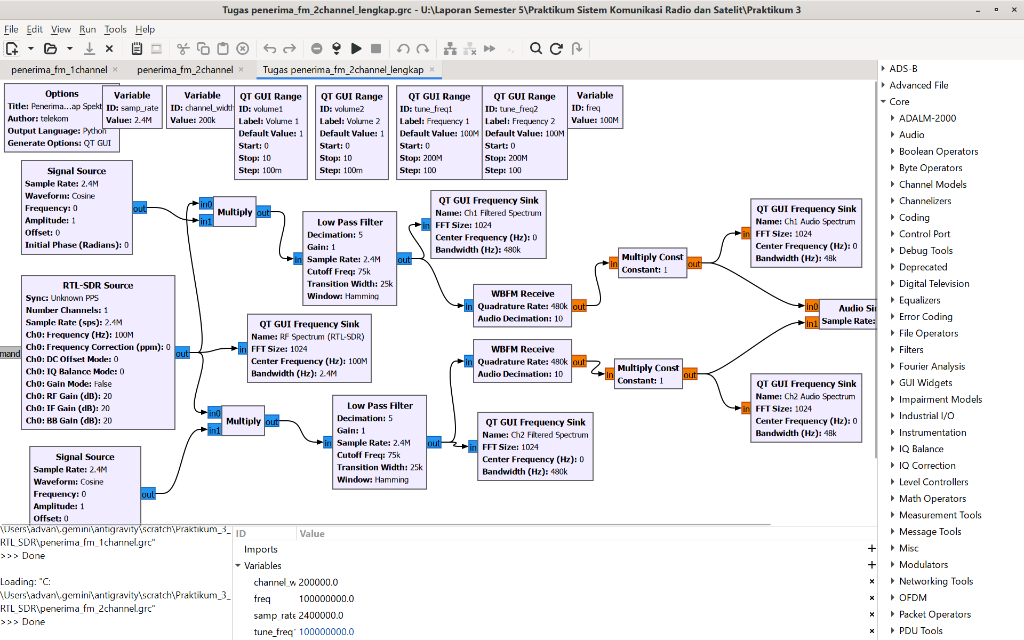Click the Multiply Const Constant: 1 upper block

click(652, 263)
